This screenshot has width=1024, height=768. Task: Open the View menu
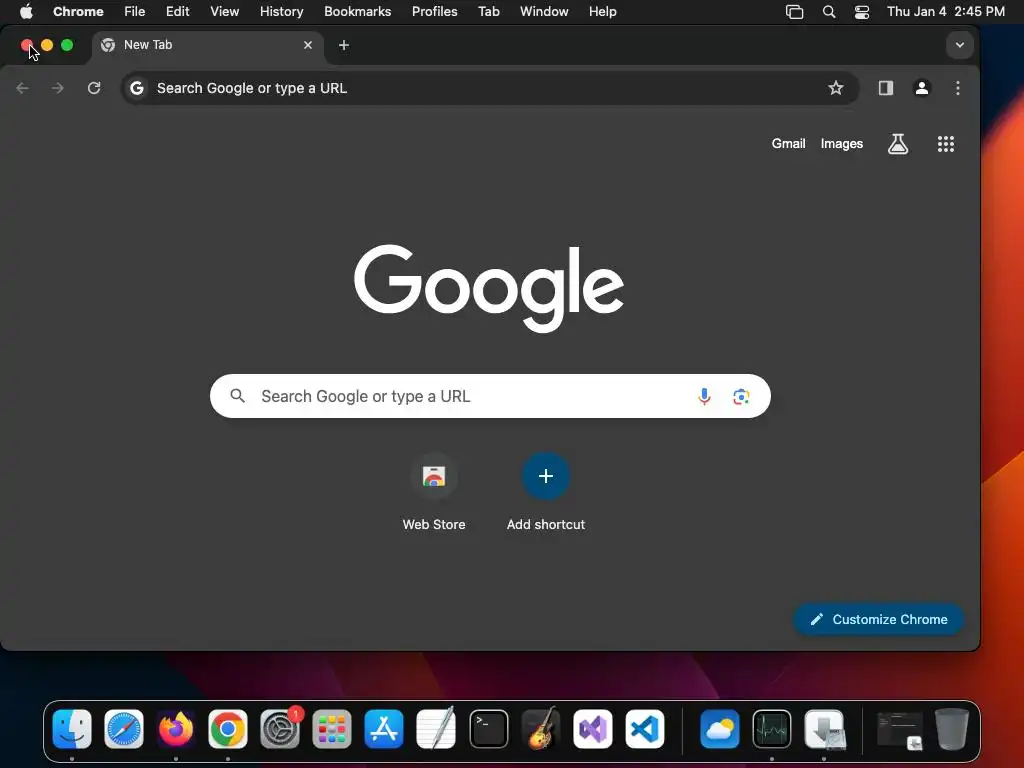[x=225, y=12]
